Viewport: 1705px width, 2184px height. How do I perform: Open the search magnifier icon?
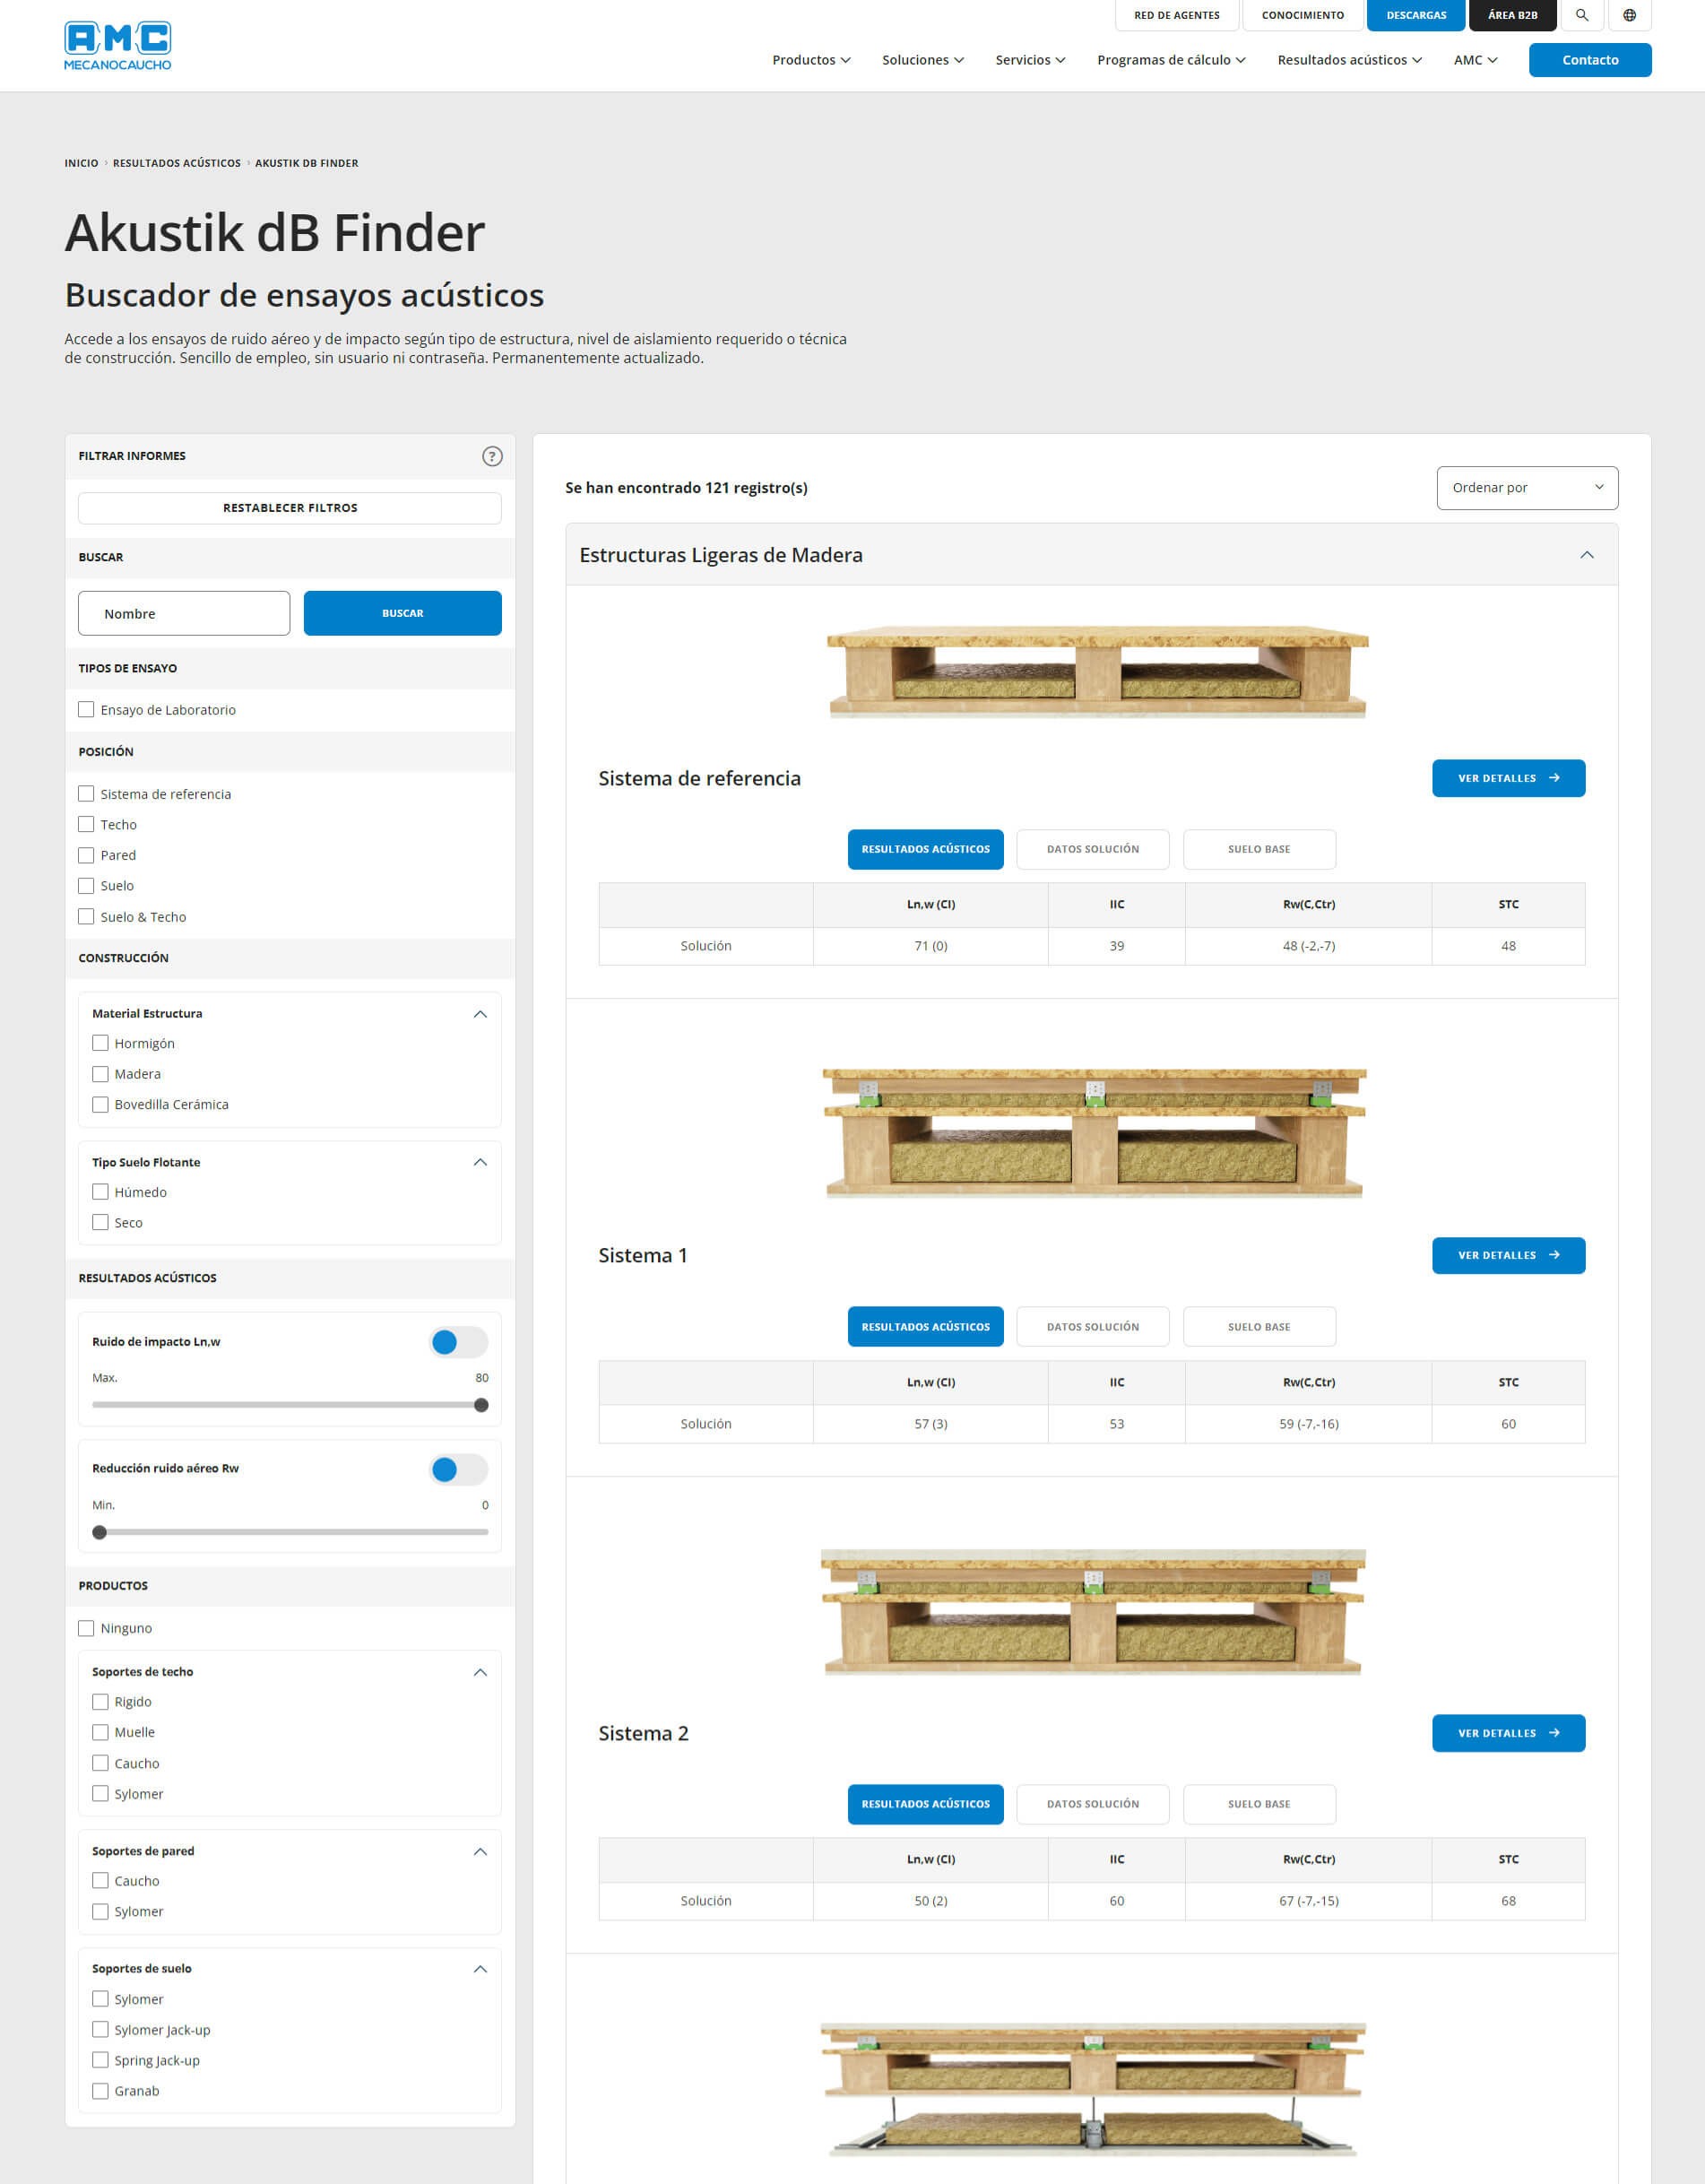(1582, 15)
